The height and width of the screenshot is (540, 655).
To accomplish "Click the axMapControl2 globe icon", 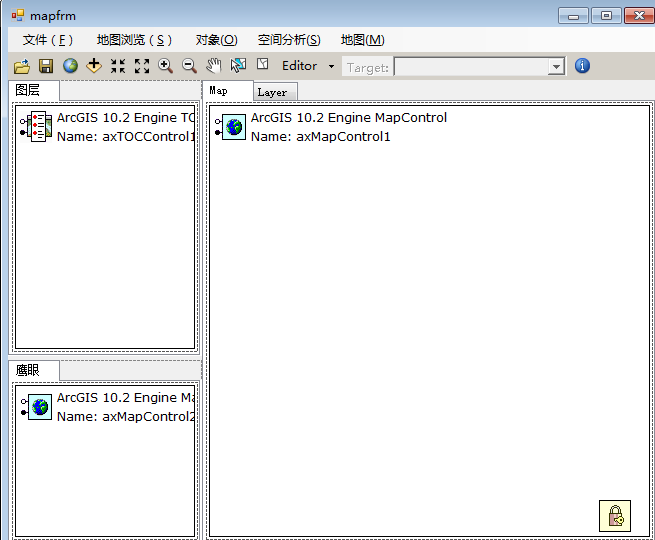I will pos(36,406).
